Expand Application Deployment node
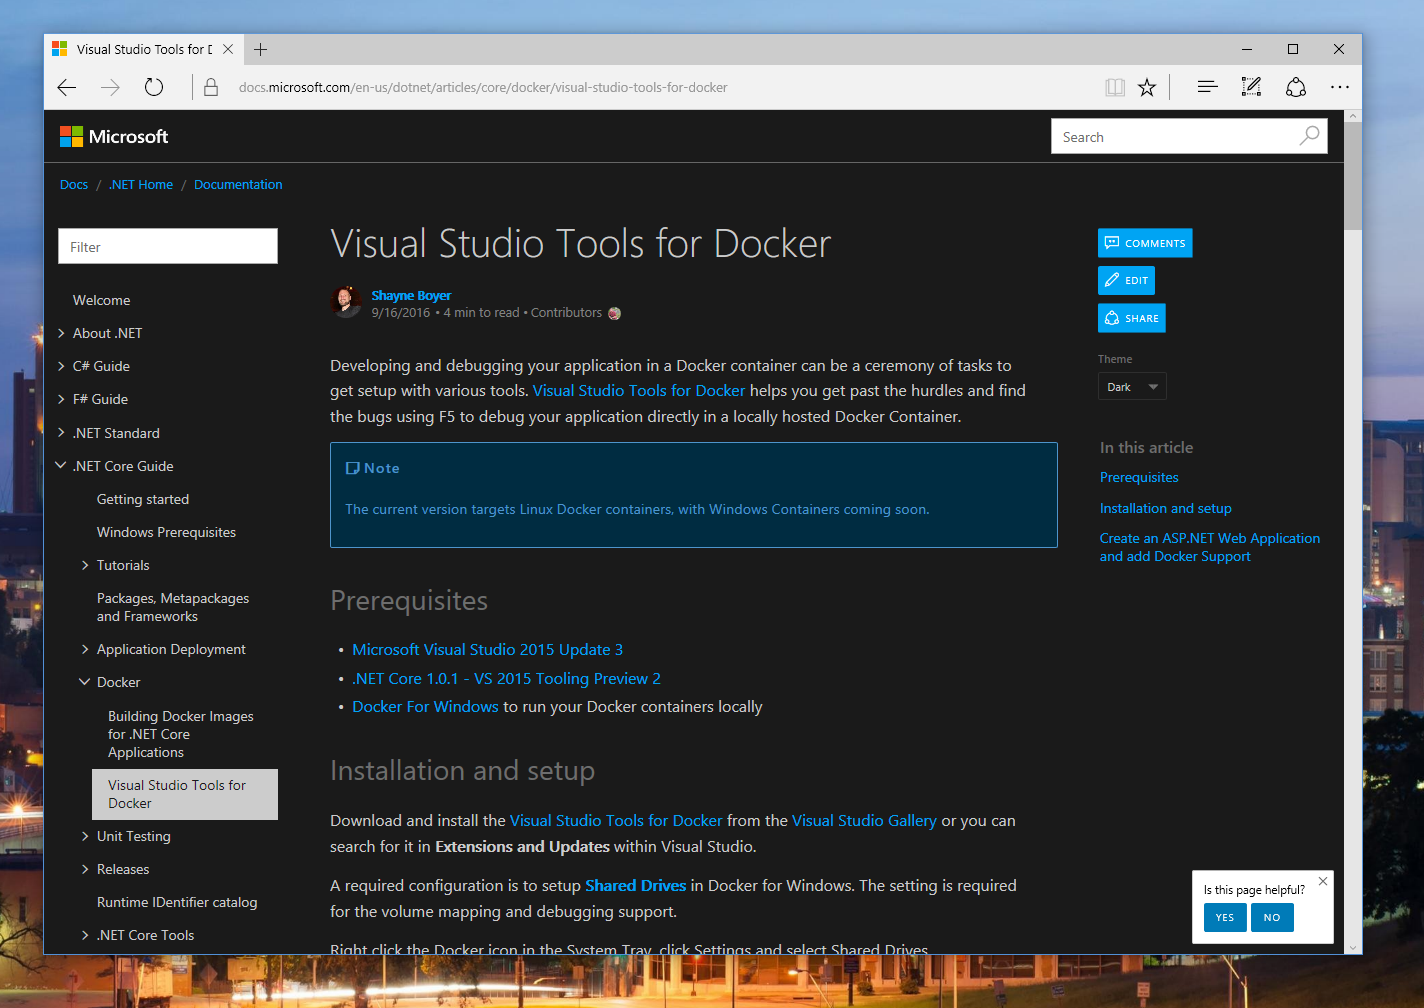The height and width of the screenshot is (1008, 1424). [x=85, y=649]
